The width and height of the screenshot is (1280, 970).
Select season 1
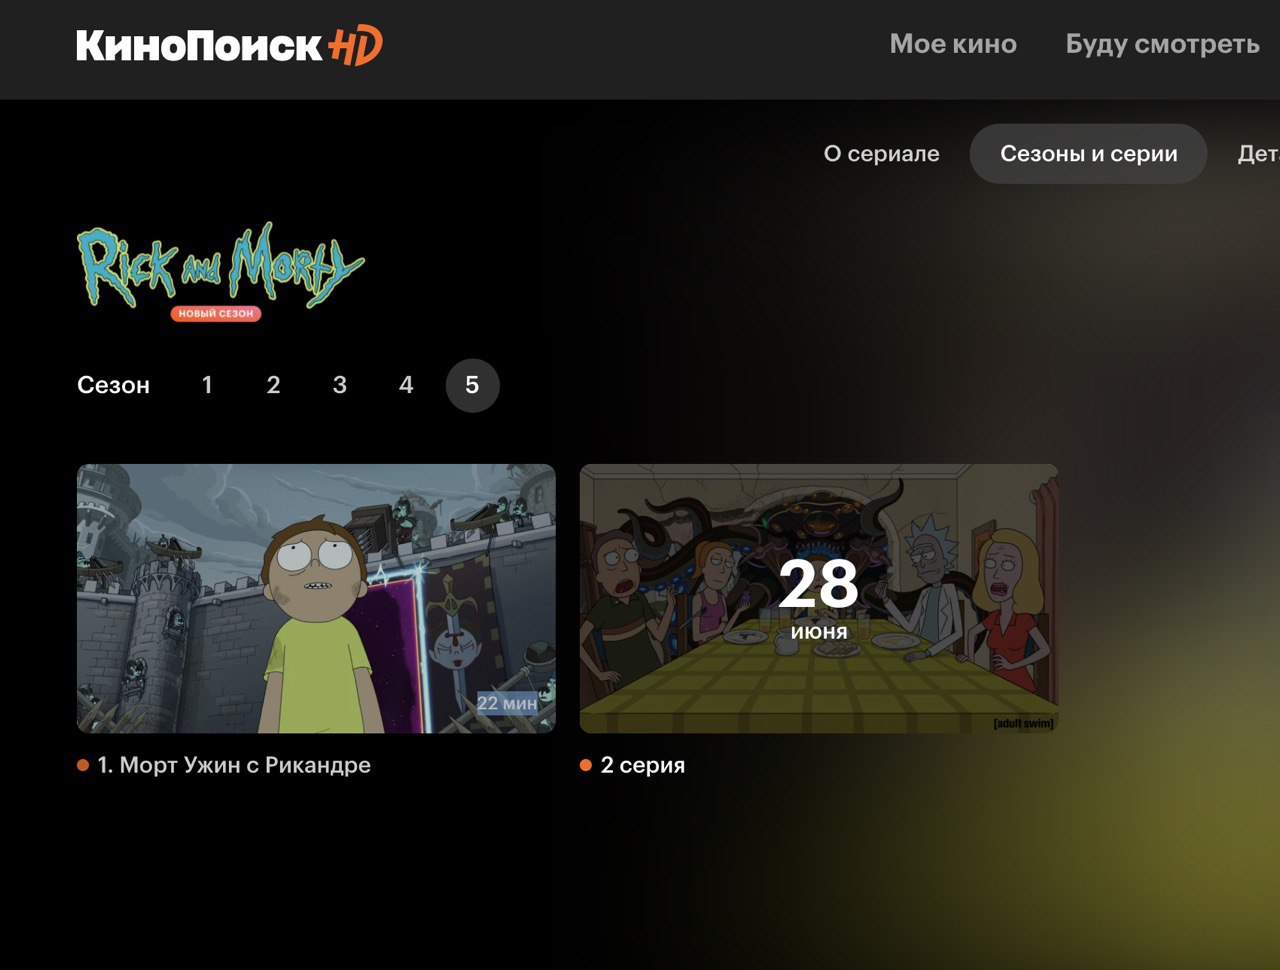[207, 385]
